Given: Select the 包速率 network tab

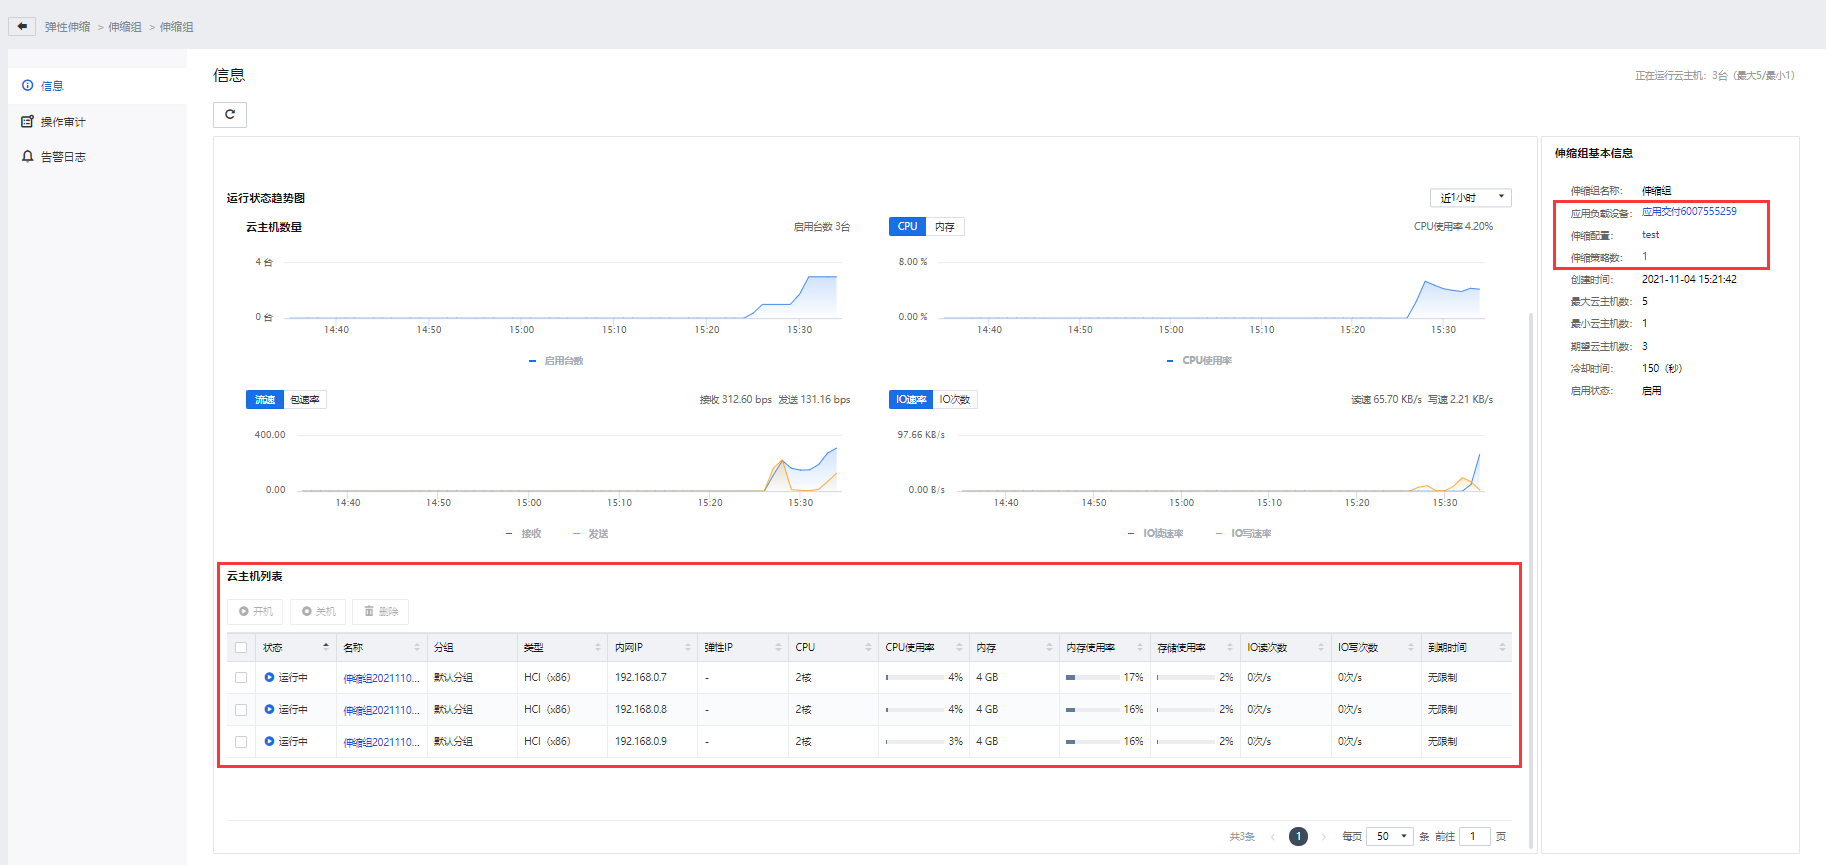Looking at the screenshot, I should pos(305,399).
